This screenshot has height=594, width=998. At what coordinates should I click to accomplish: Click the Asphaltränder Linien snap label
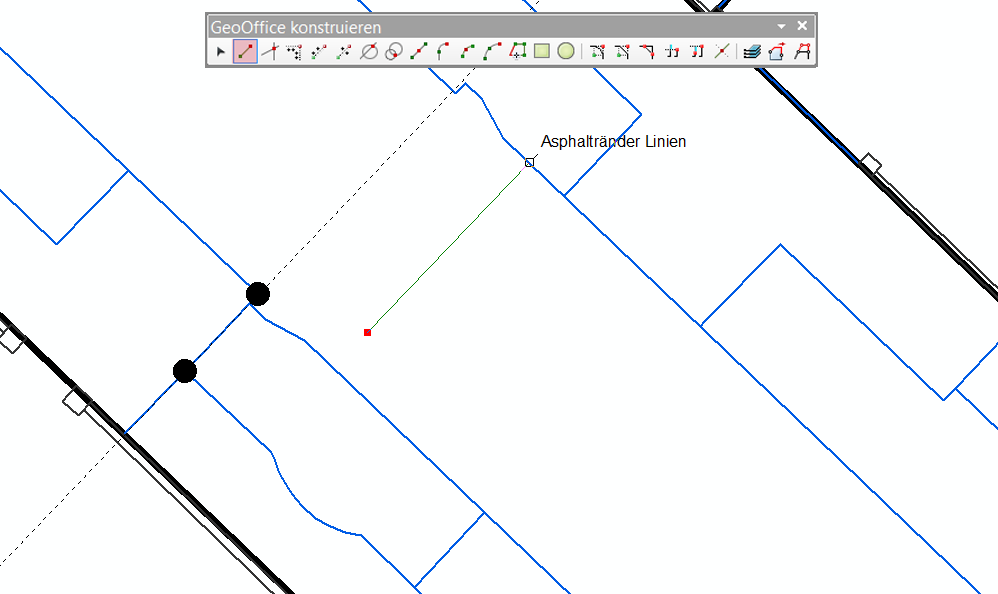[x=613, y=142]
